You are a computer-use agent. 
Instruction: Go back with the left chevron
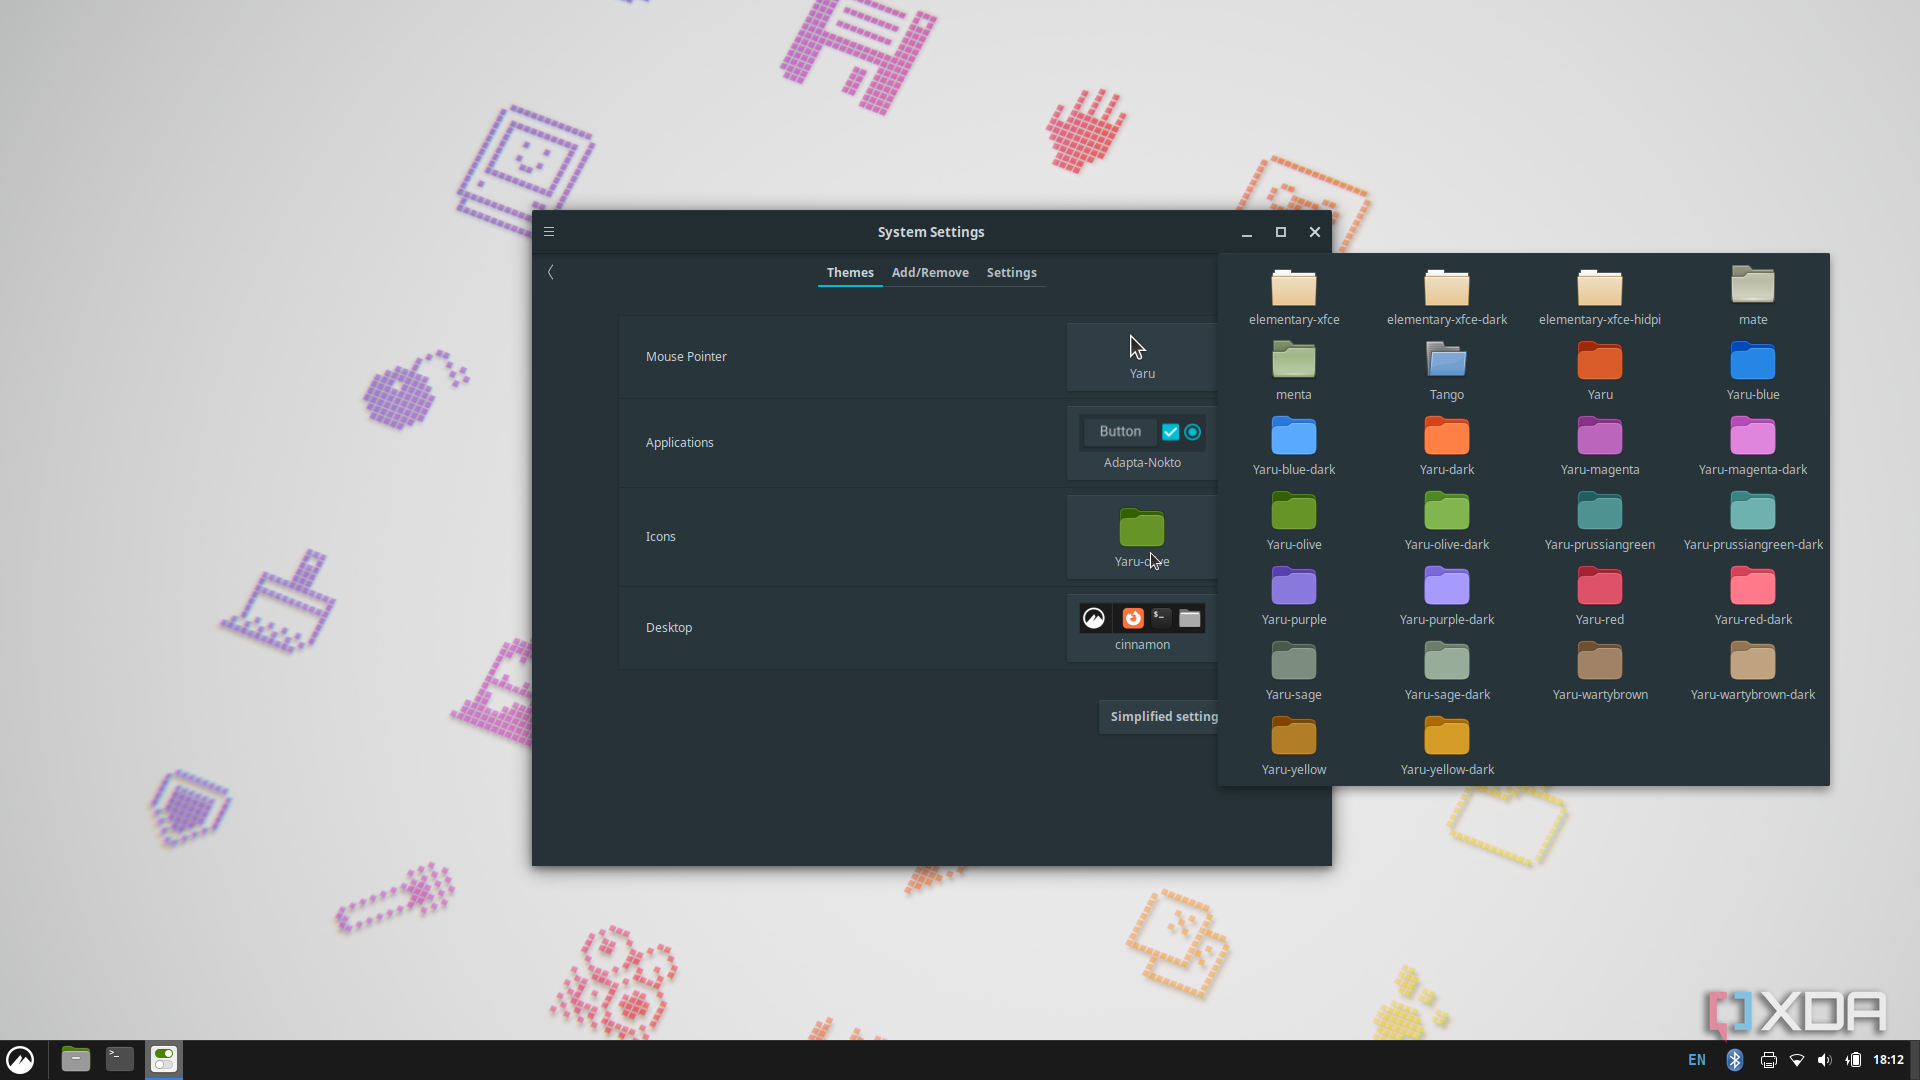coord(550,272)
